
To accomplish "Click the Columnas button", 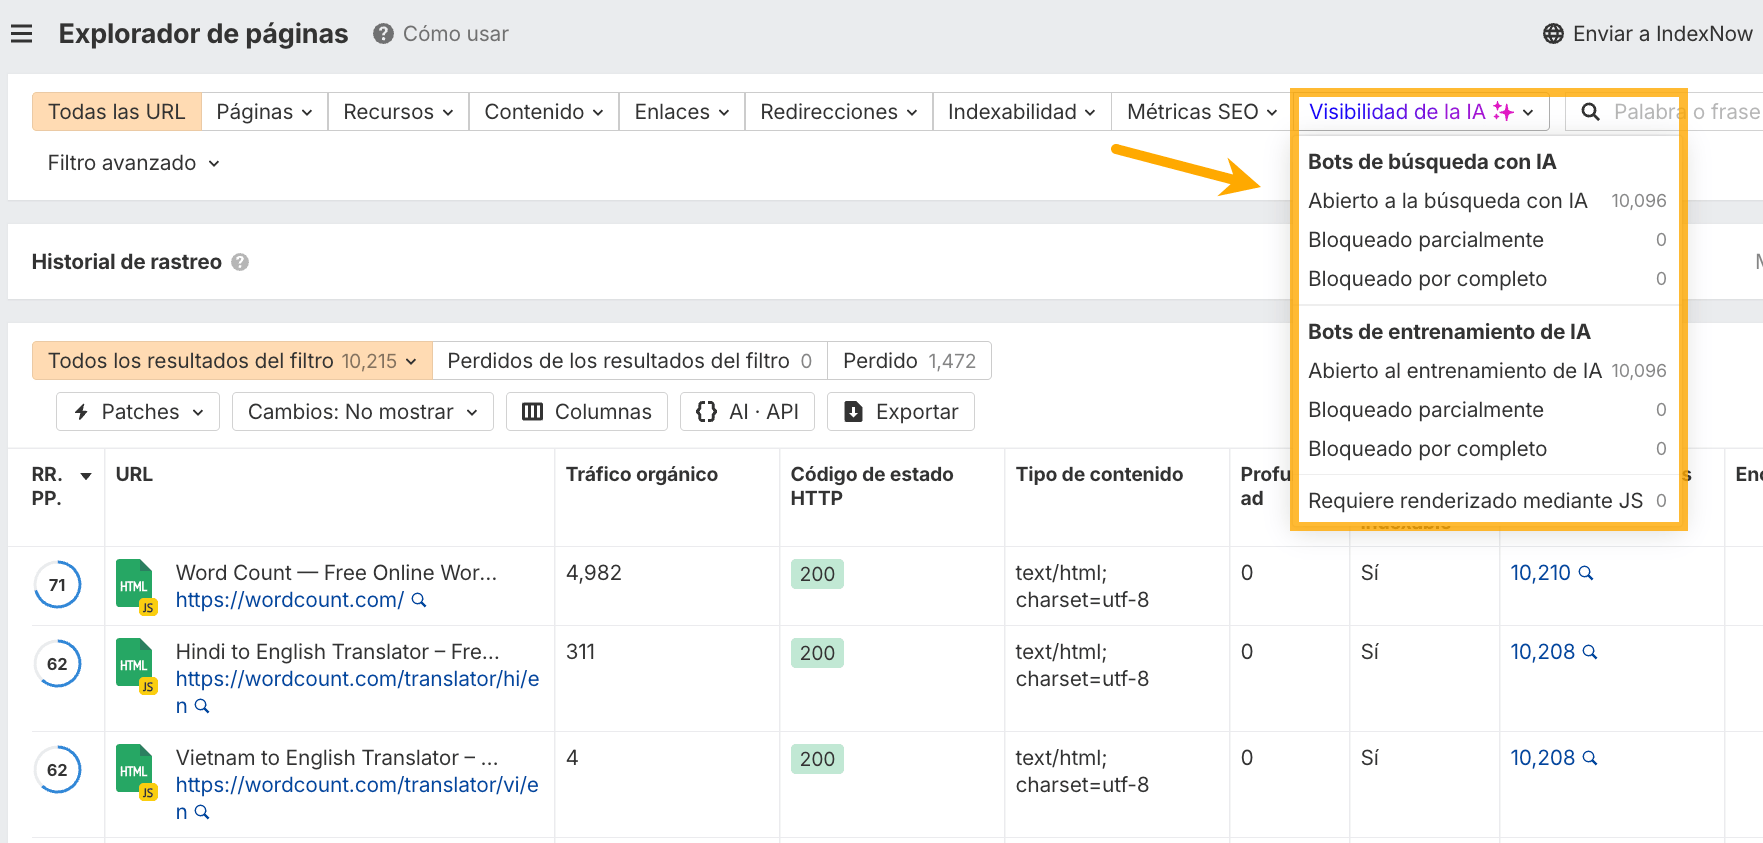I will click(587, 412).
